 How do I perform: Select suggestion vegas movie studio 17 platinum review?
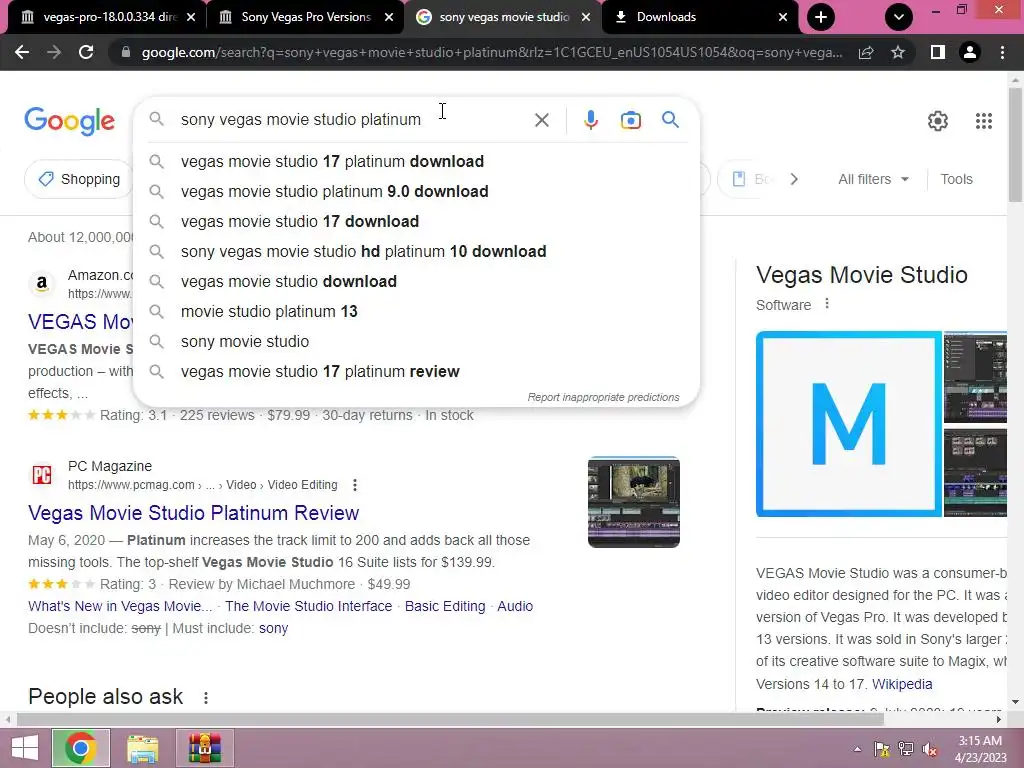tap(416, 372)
